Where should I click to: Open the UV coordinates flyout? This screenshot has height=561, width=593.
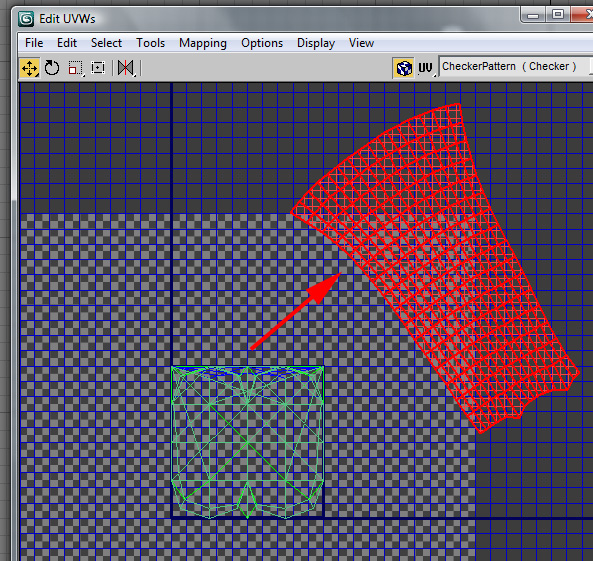coord(426,68)
